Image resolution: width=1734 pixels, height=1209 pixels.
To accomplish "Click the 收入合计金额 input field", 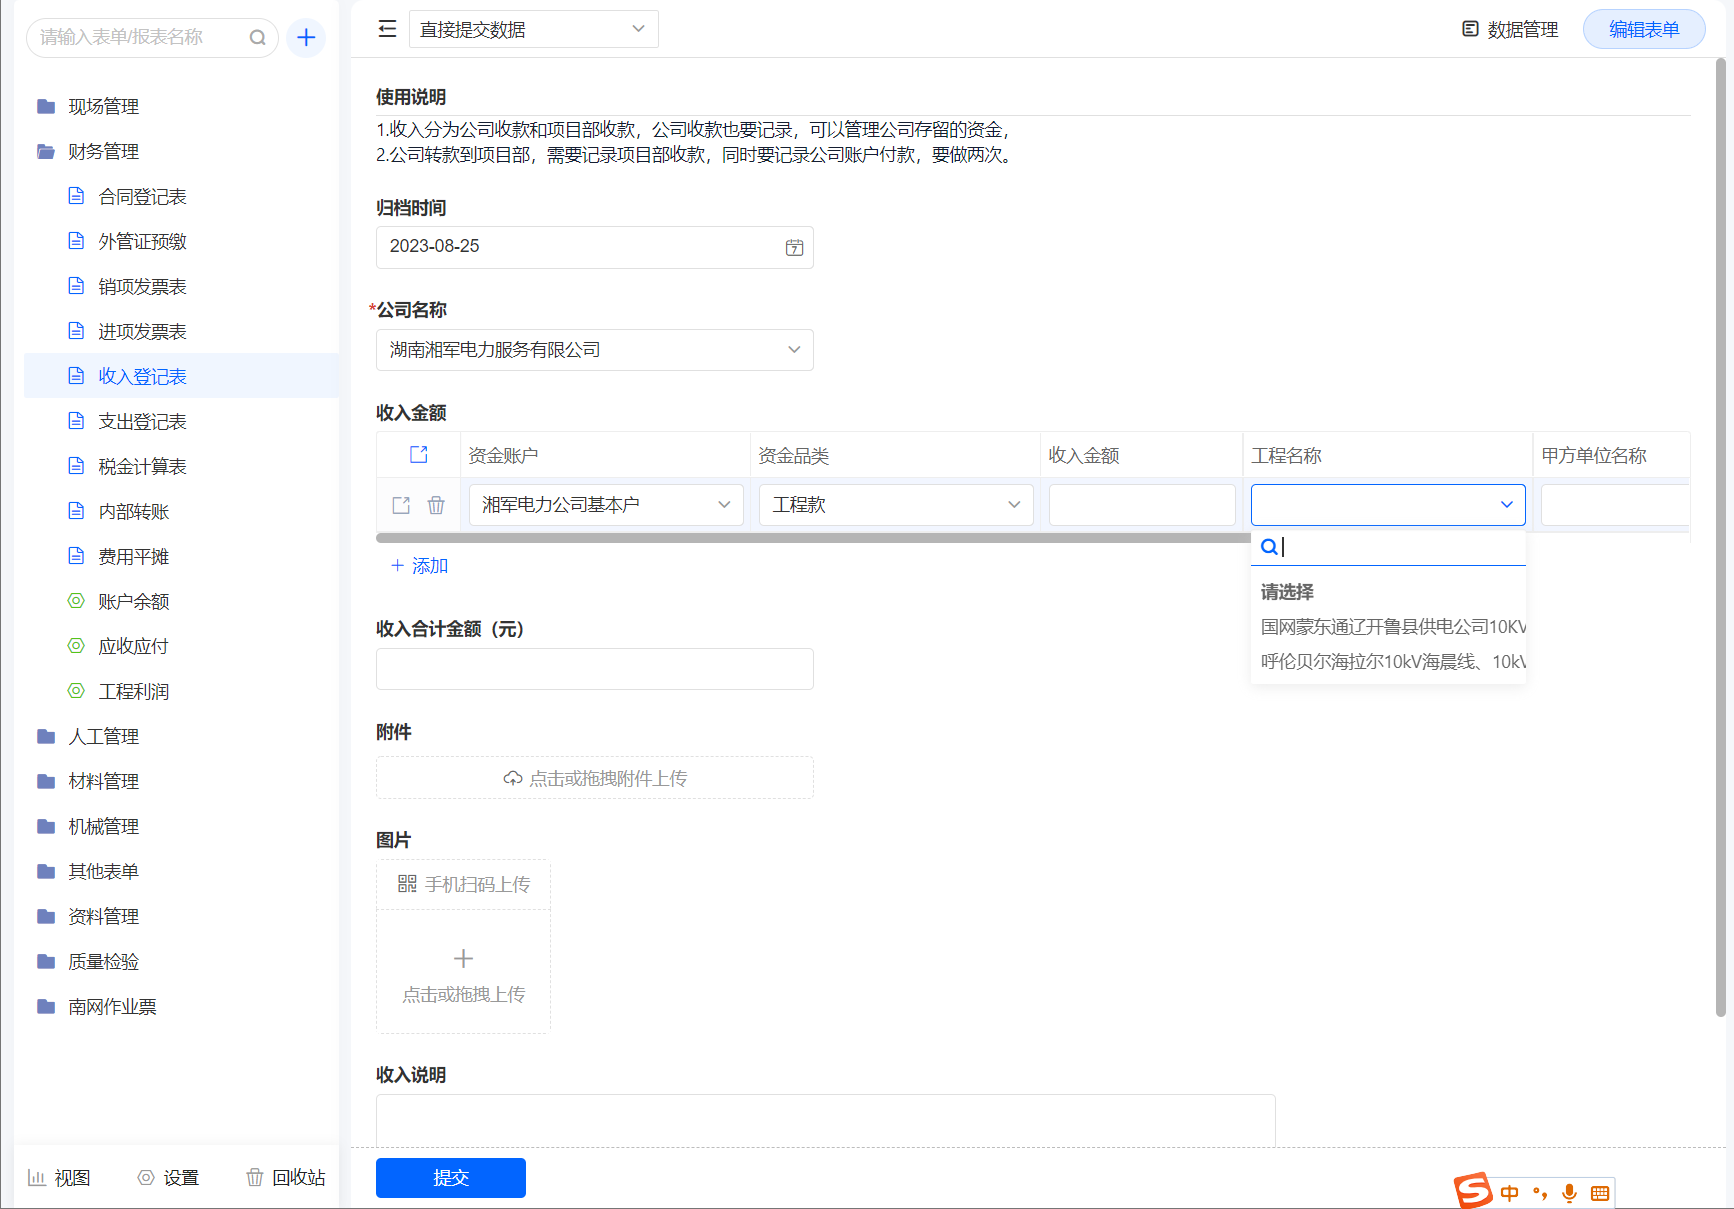I will 594,669.
